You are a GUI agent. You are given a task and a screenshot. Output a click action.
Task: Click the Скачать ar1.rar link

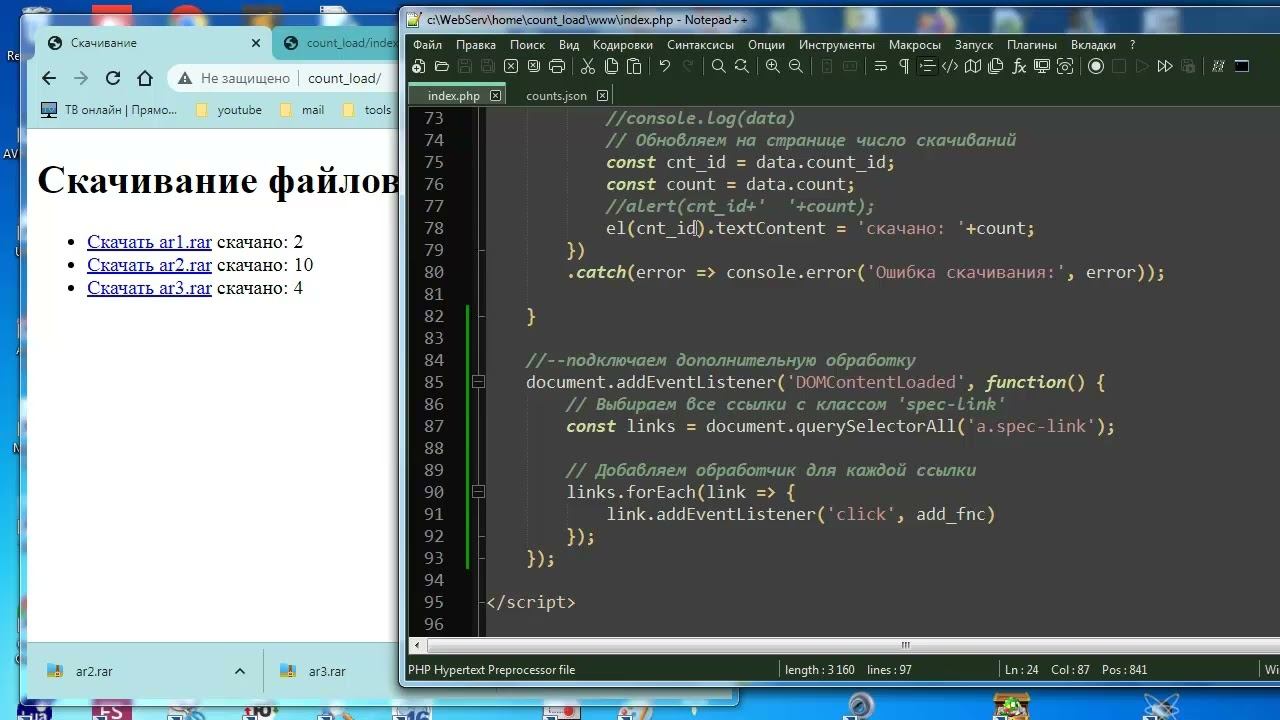149,242
